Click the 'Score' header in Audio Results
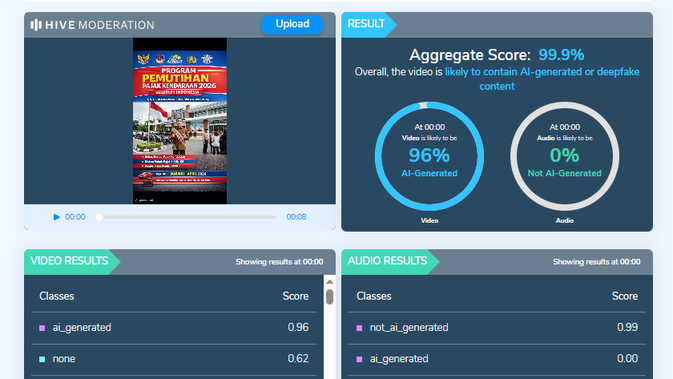Viewport: 673px width, 379px height. (x=625, y=296)
